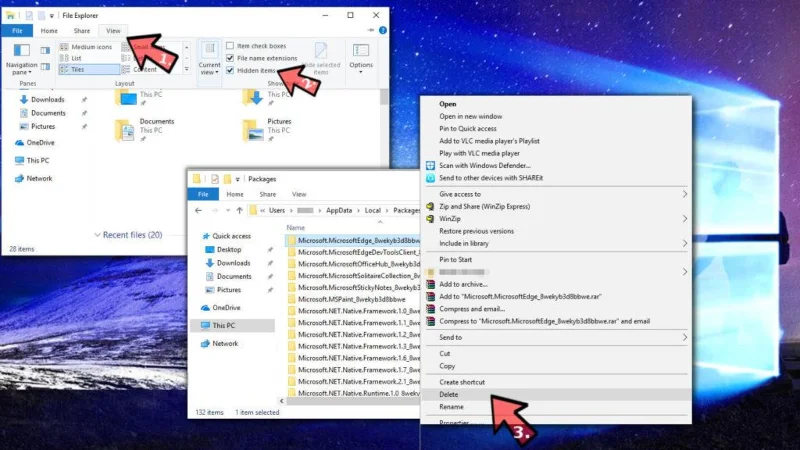Click horizontal scrollbar left arrow in Packages
The image size is (800, 450).
282,401
